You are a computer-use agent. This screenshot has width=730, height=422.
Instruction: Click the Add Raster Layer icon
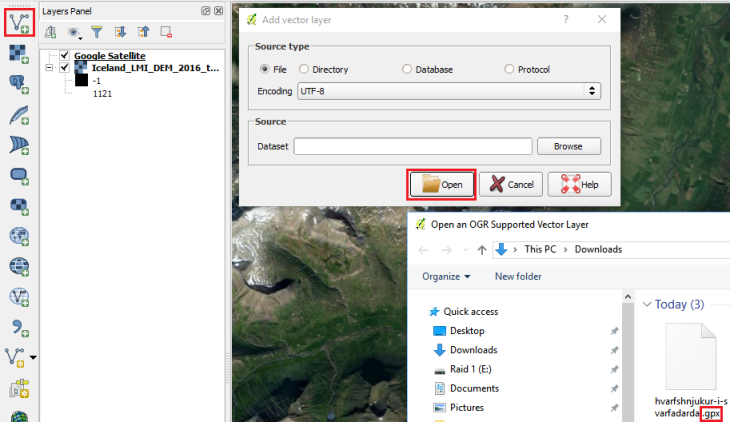[17, 52]
